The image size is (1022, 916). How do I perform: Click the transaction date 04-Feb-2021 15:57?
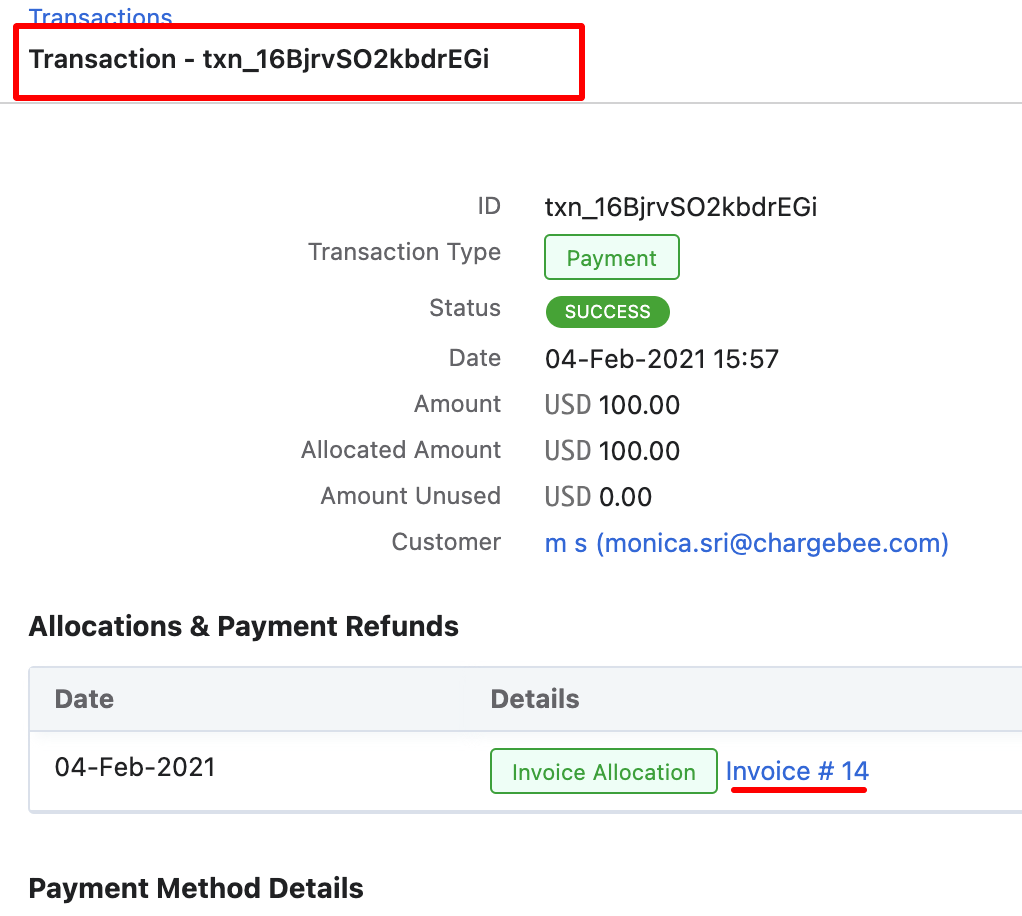click(661, 359)
